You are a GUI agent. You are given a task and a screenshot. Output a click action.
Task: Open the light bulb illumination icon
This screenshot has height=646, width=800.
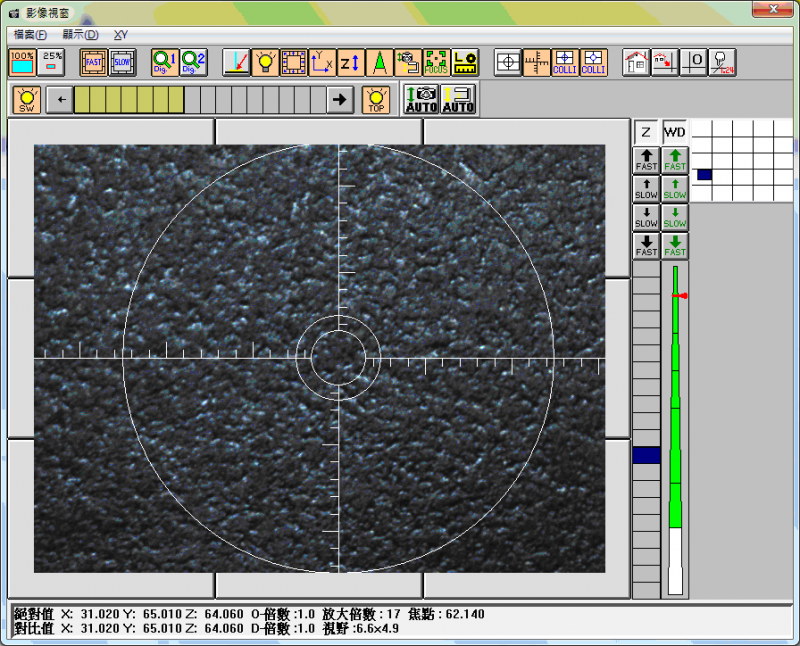265,63
